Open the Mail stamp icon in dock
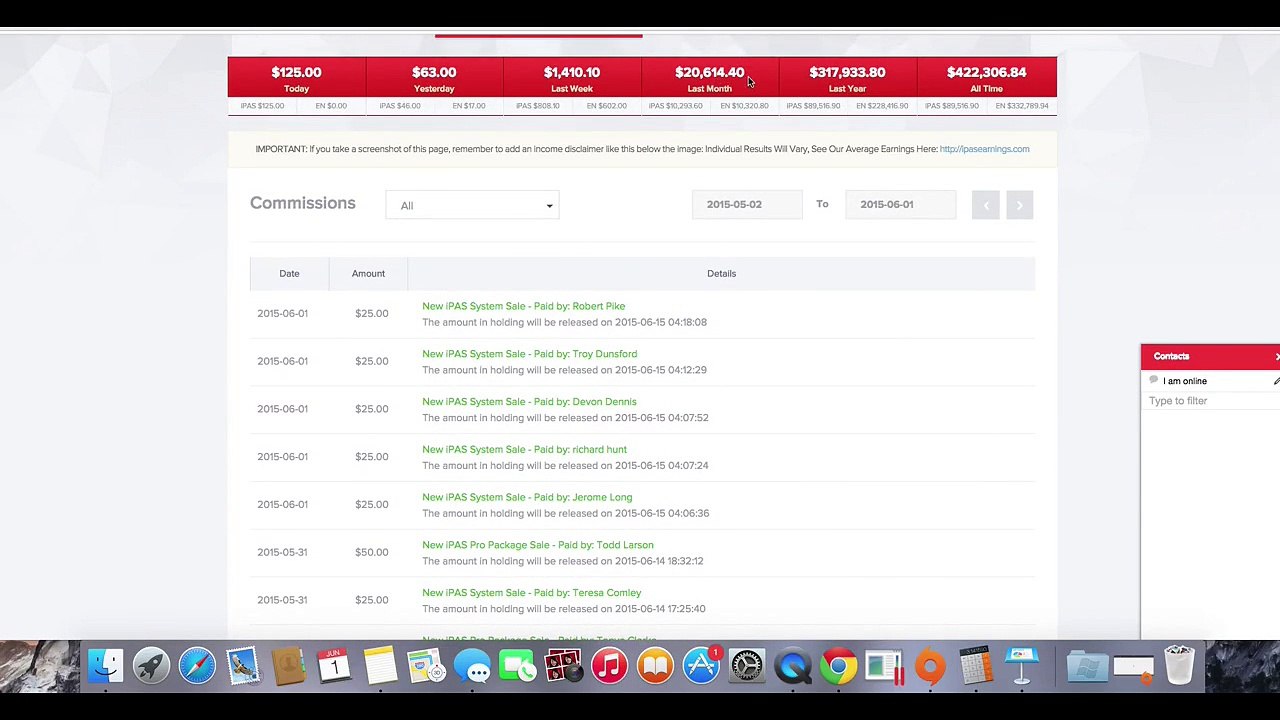This screenshot has height=720, width=1280. (x=242, y=666)
